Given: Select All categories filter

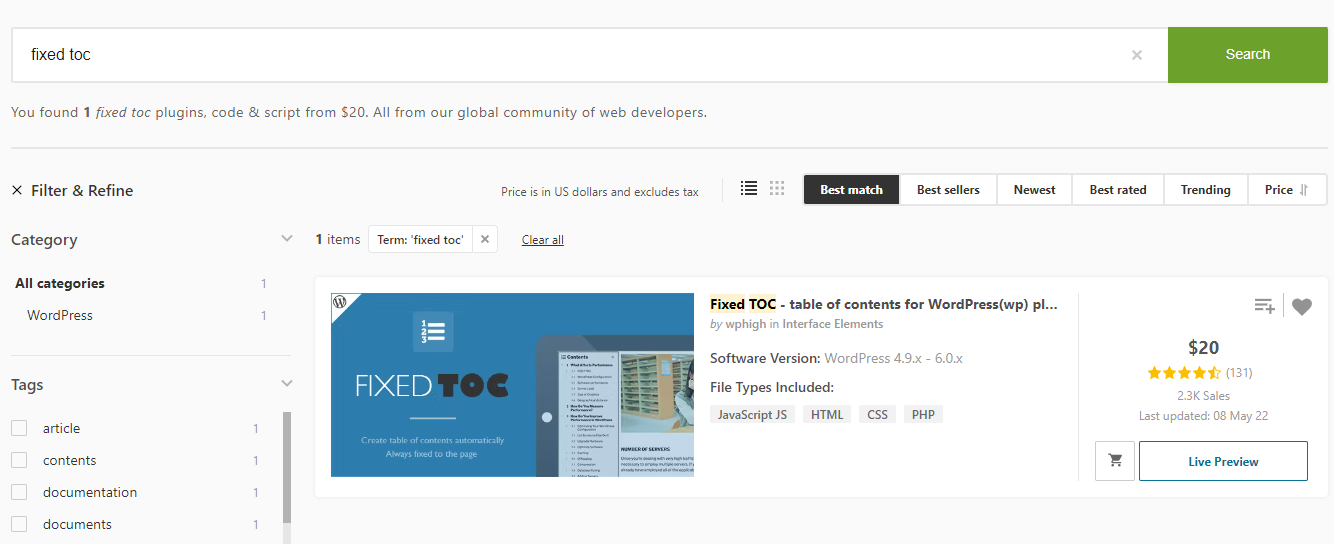Looking at the screenshot, I should (60, 284).
